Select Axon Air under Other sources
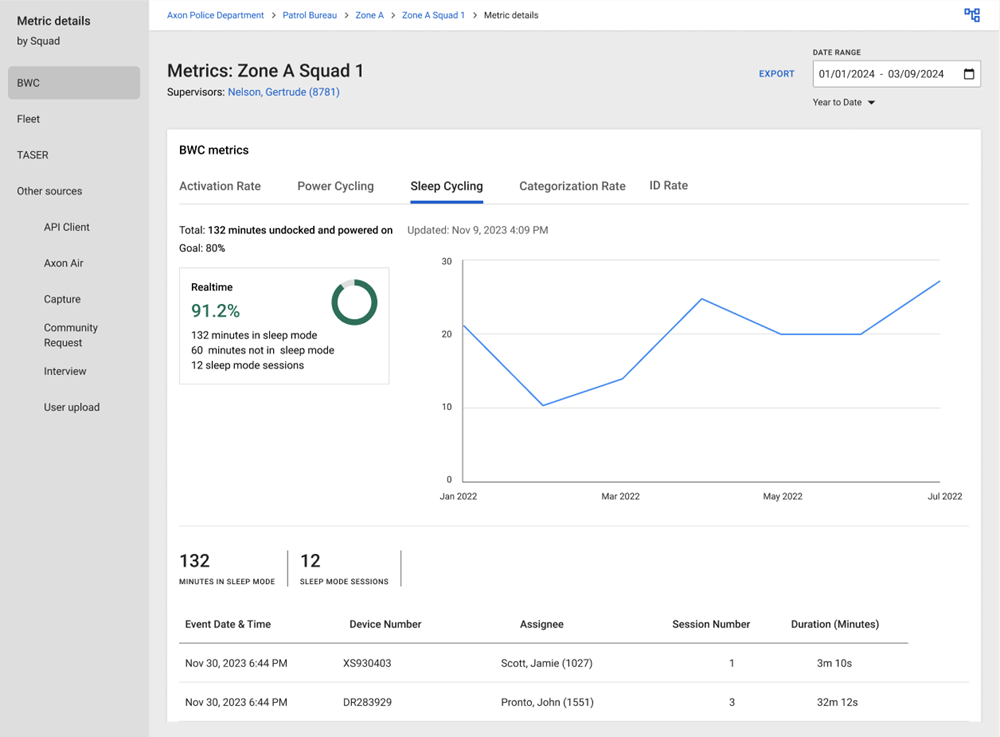 point(64,263)
